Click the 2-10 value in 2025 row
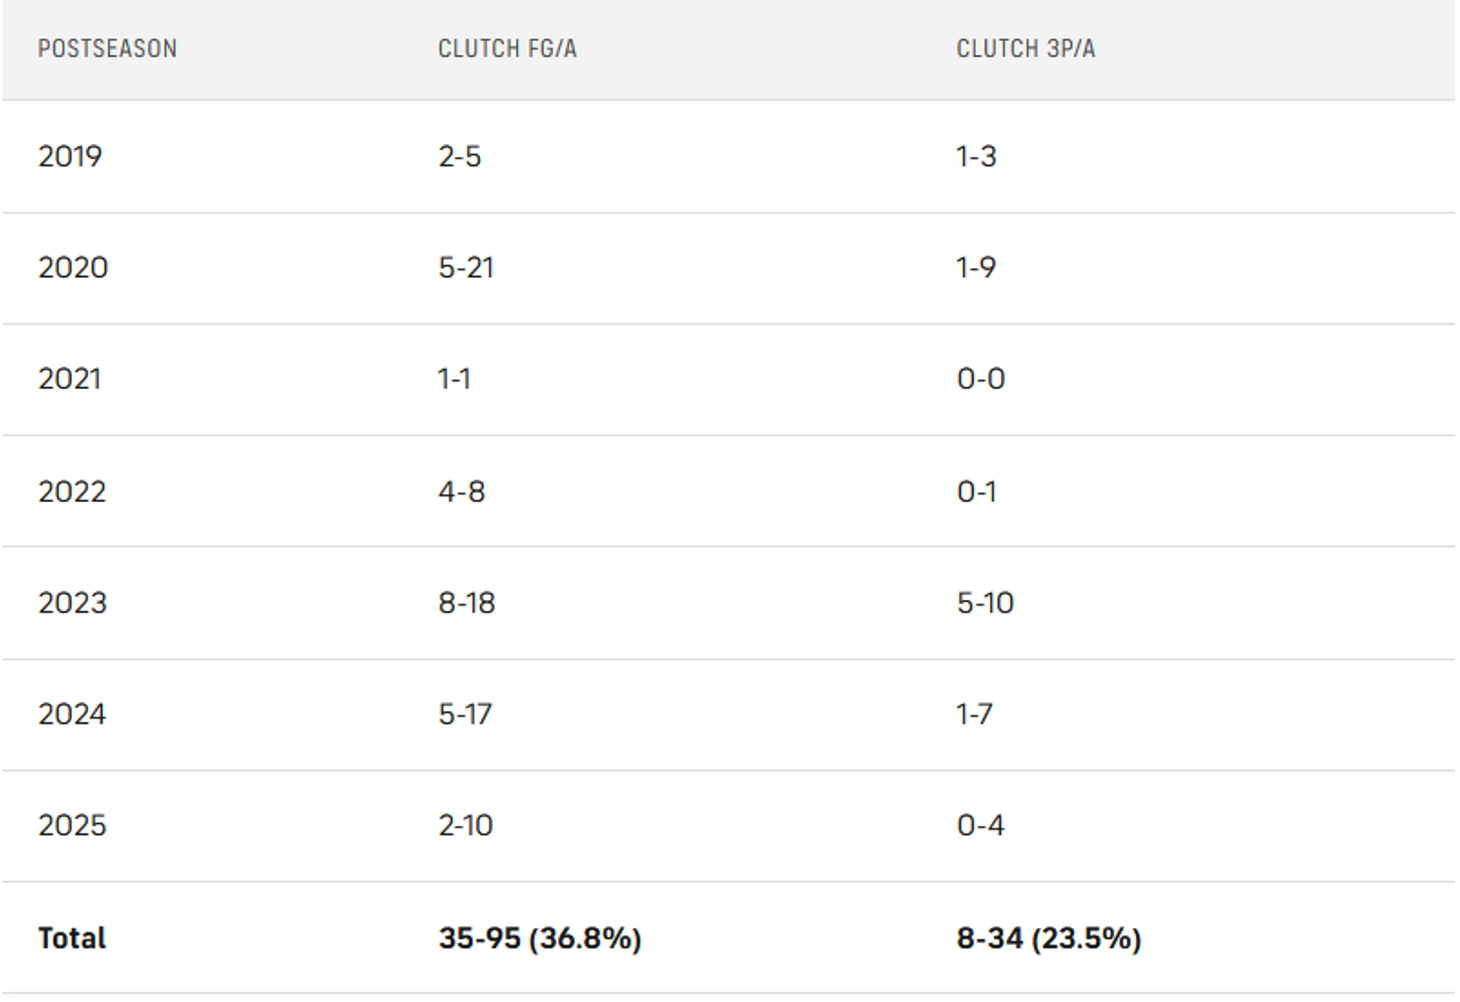Image resolution: width=1460 pixels, height=1002 pixels. pyautogui.click(x=465, y=825)
